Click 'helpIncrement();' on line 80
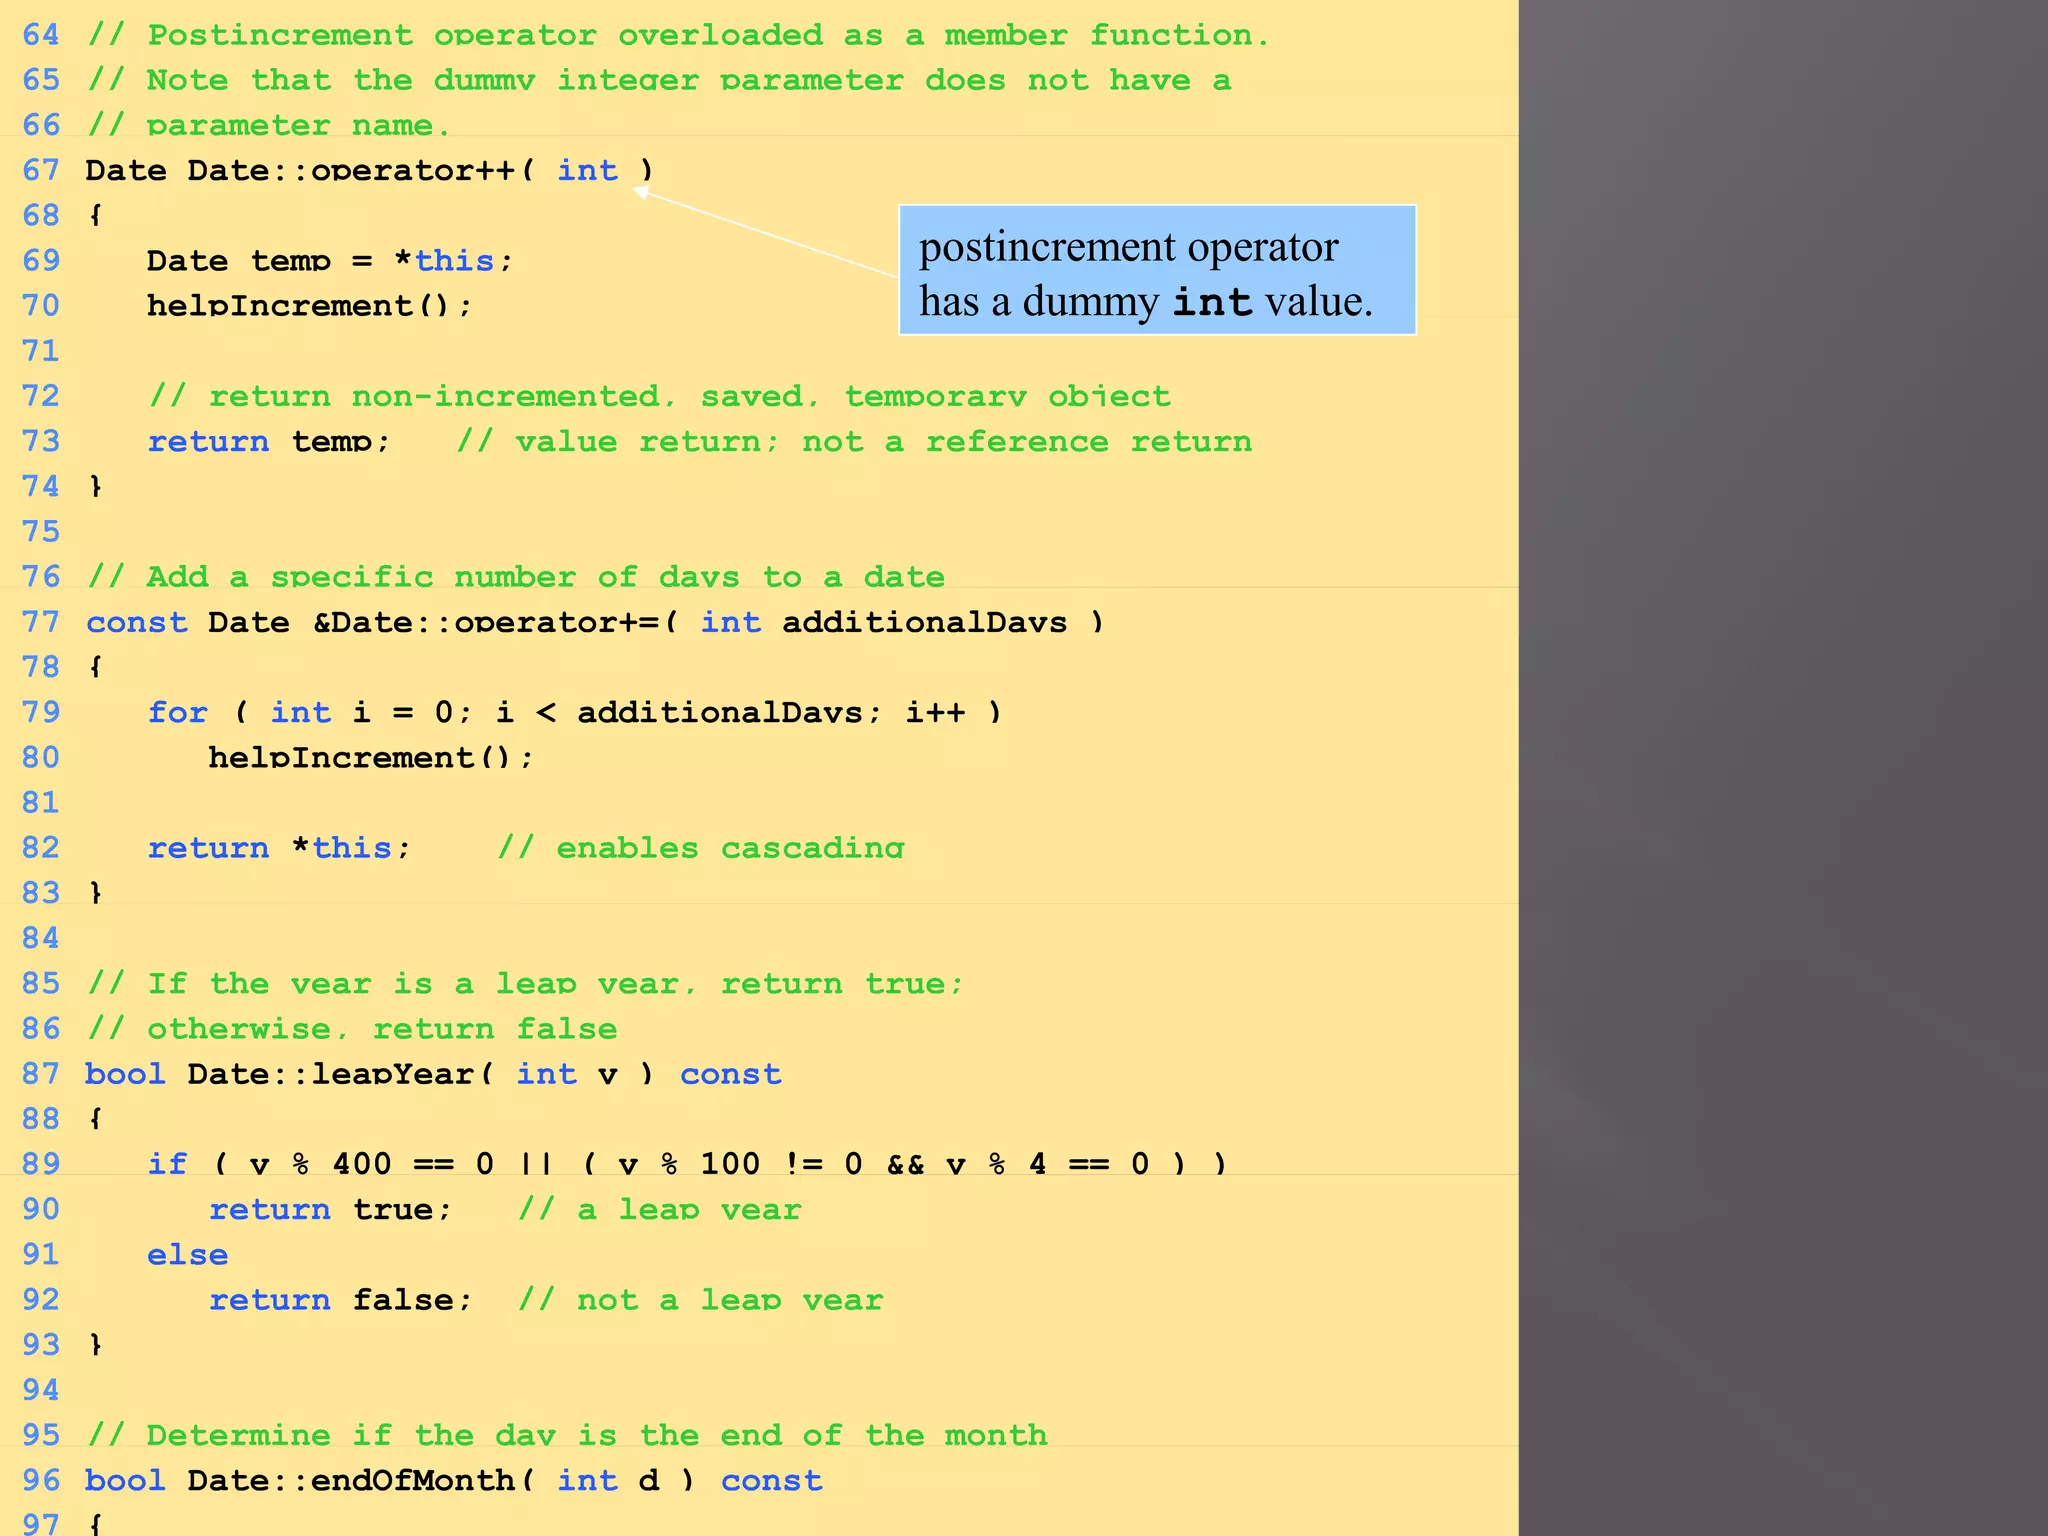The width and height of the screenshot is (2048, 1536). click(x=370, y=757)
